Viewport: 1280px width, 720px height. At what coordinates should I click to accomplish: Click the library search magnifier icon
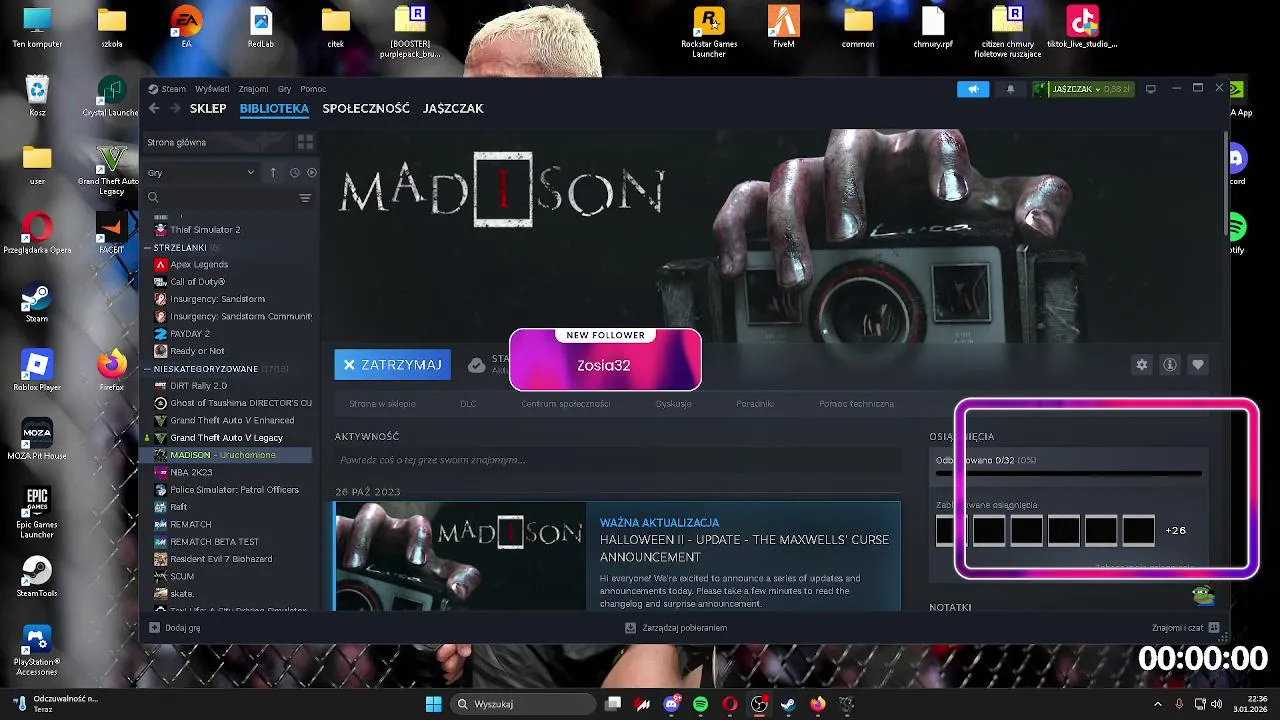[x=153, y=198]
